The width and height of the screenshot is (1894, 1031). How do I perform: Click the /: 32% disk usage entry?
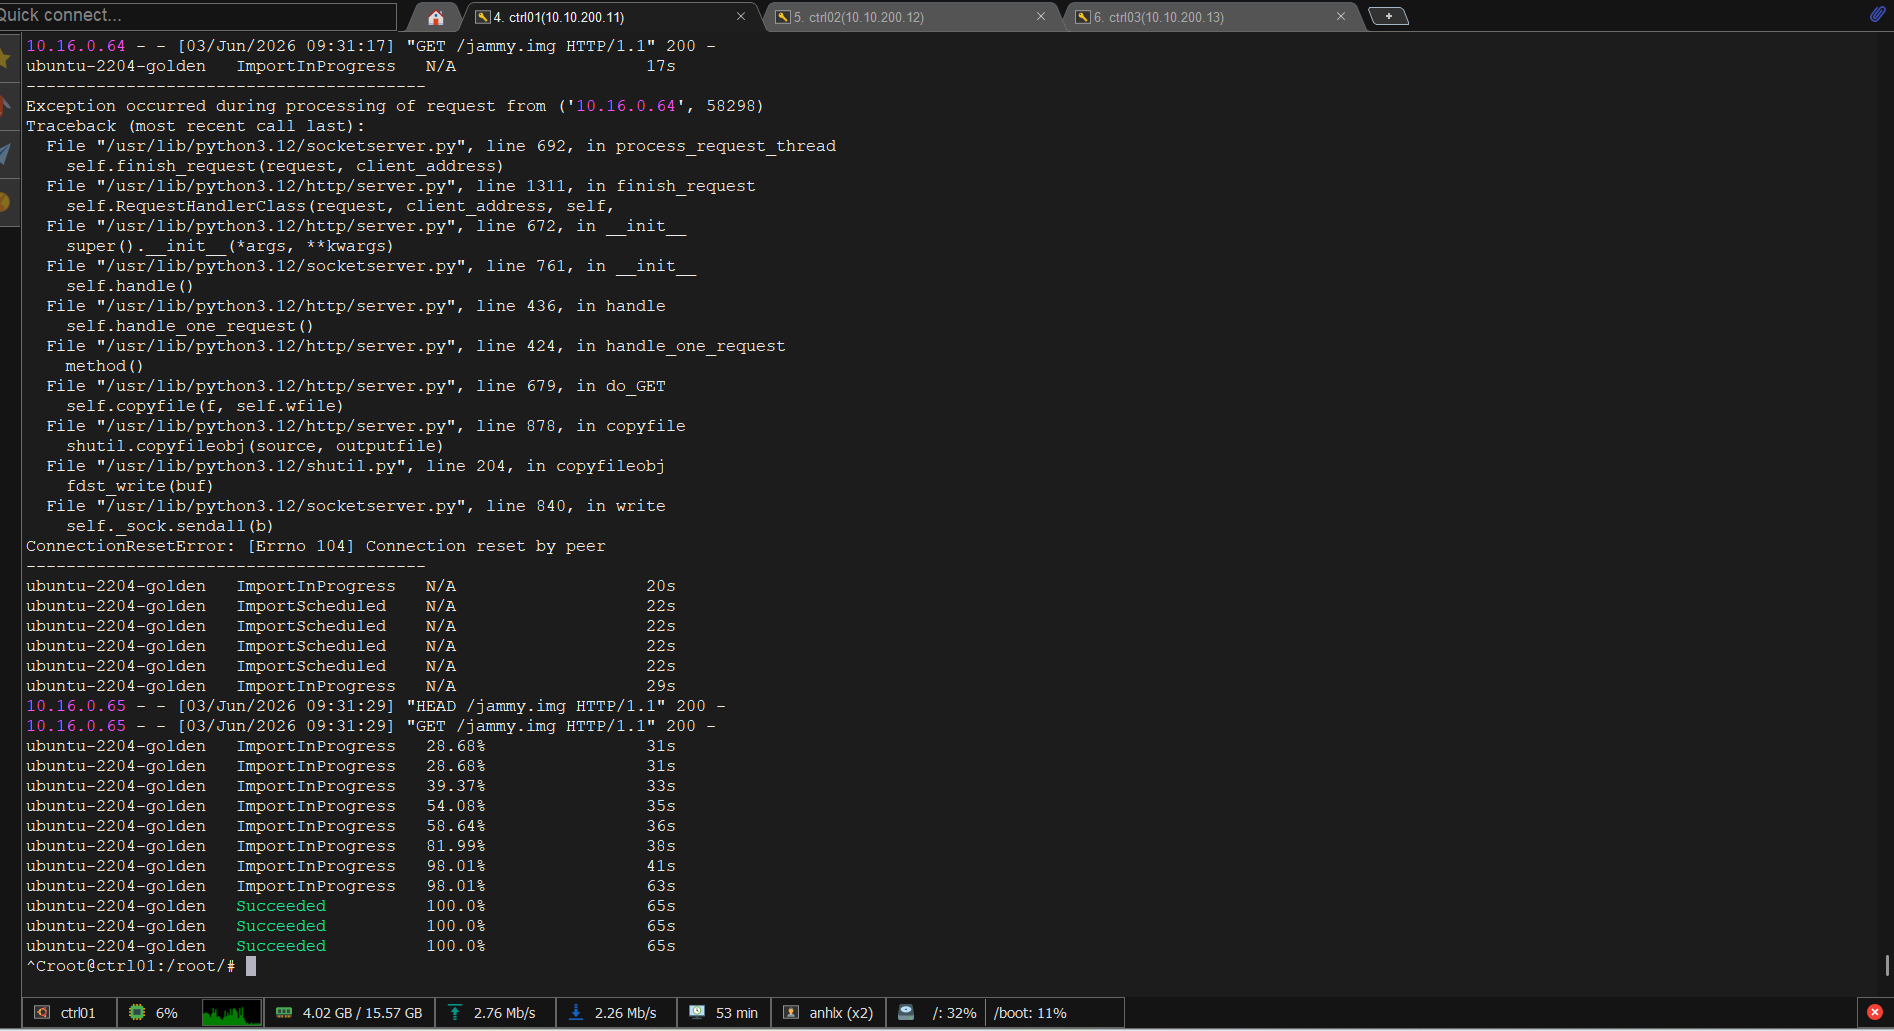(954, 1013)
